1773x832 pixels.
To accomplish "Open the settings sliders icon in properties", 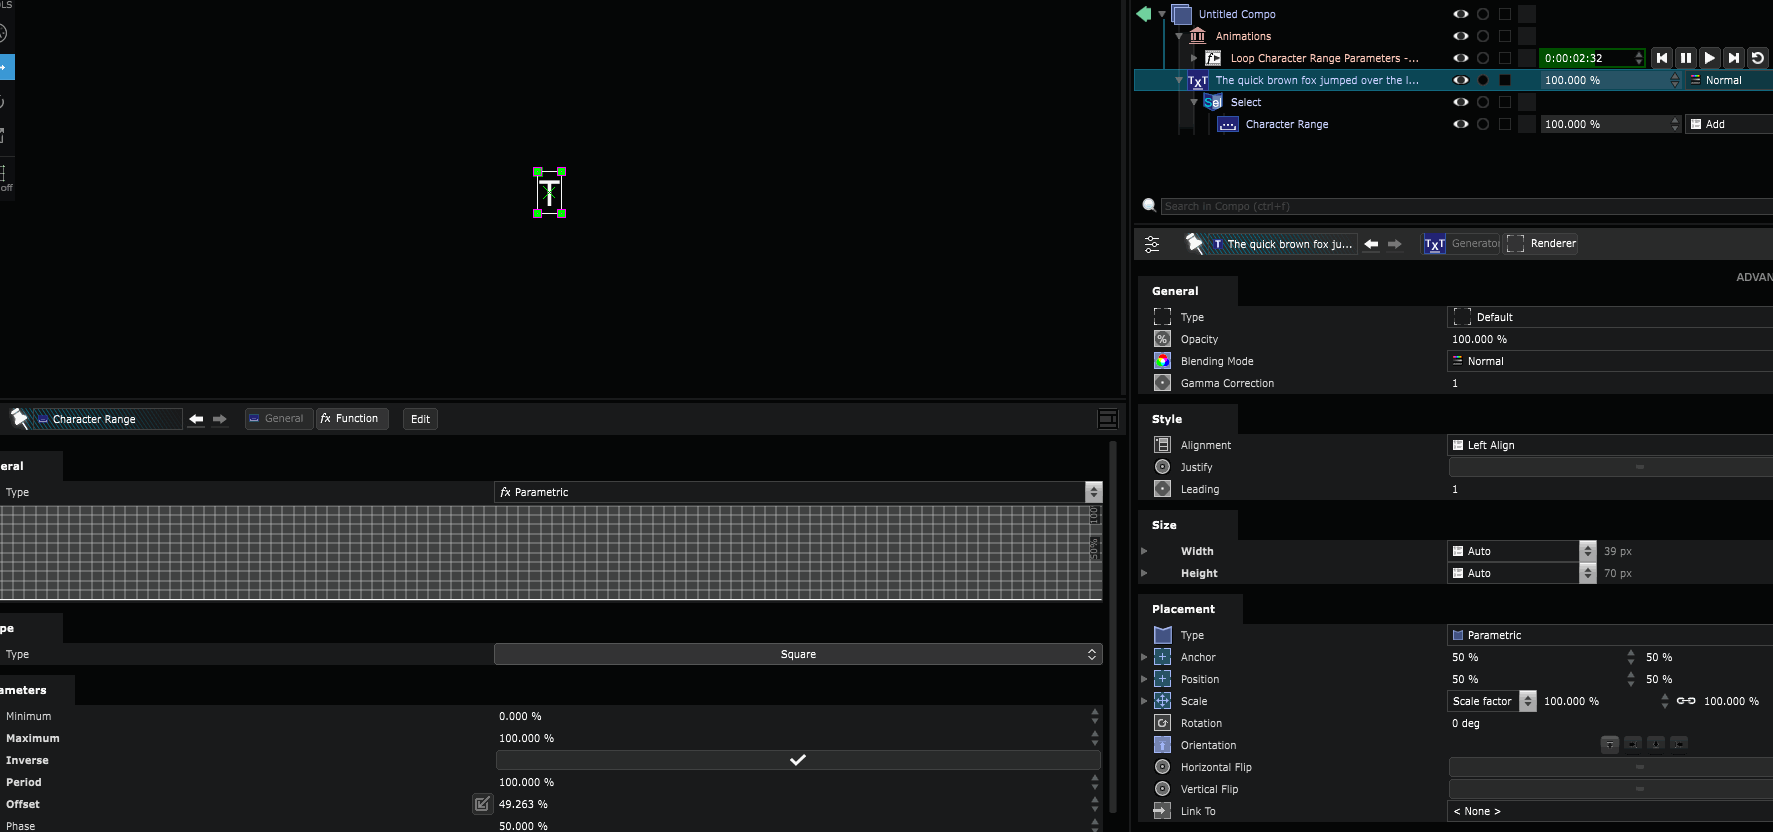I will coord(1152,244).
